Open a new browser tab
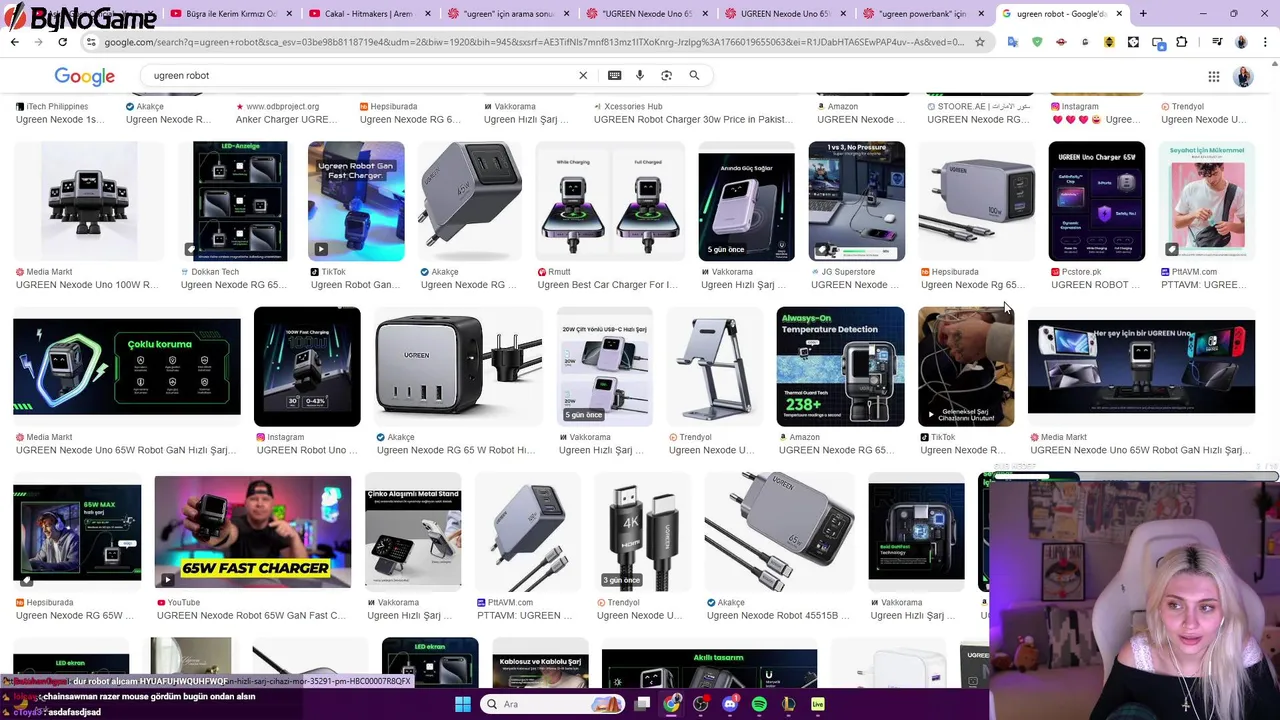The width and height of the screenshot is (1280, 720). [x=1143, y=14]
